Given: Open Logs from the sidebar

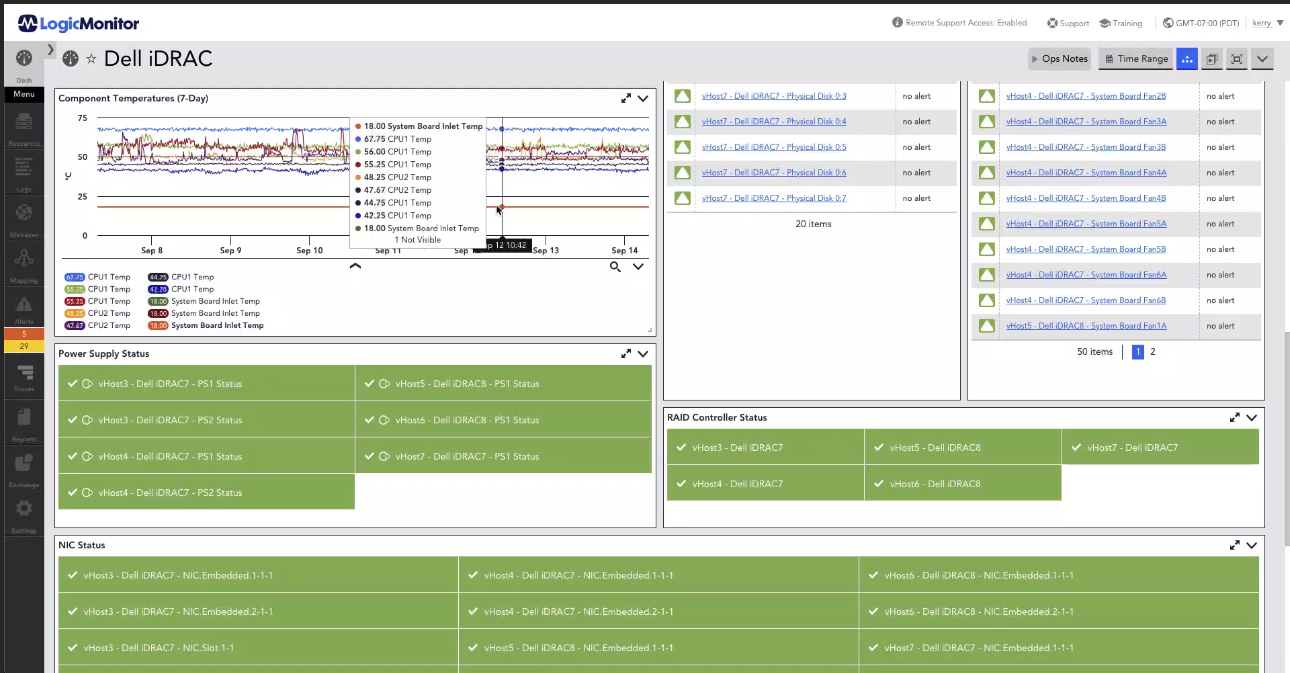Looking at the screenshot, I should [x=24, y=173].
